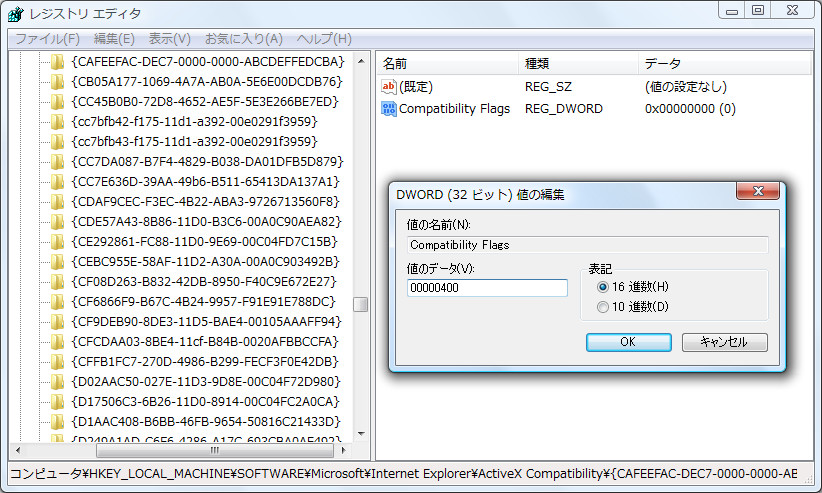Click folder icon of {CFCDAA03-8BE4-11cf-B84B-0020AFBBCCFA}

57,342
